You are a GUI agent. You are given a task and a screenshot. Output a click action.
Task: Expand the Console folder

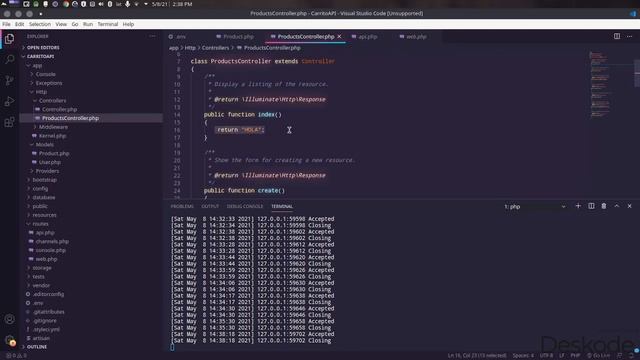click(45, 74)
